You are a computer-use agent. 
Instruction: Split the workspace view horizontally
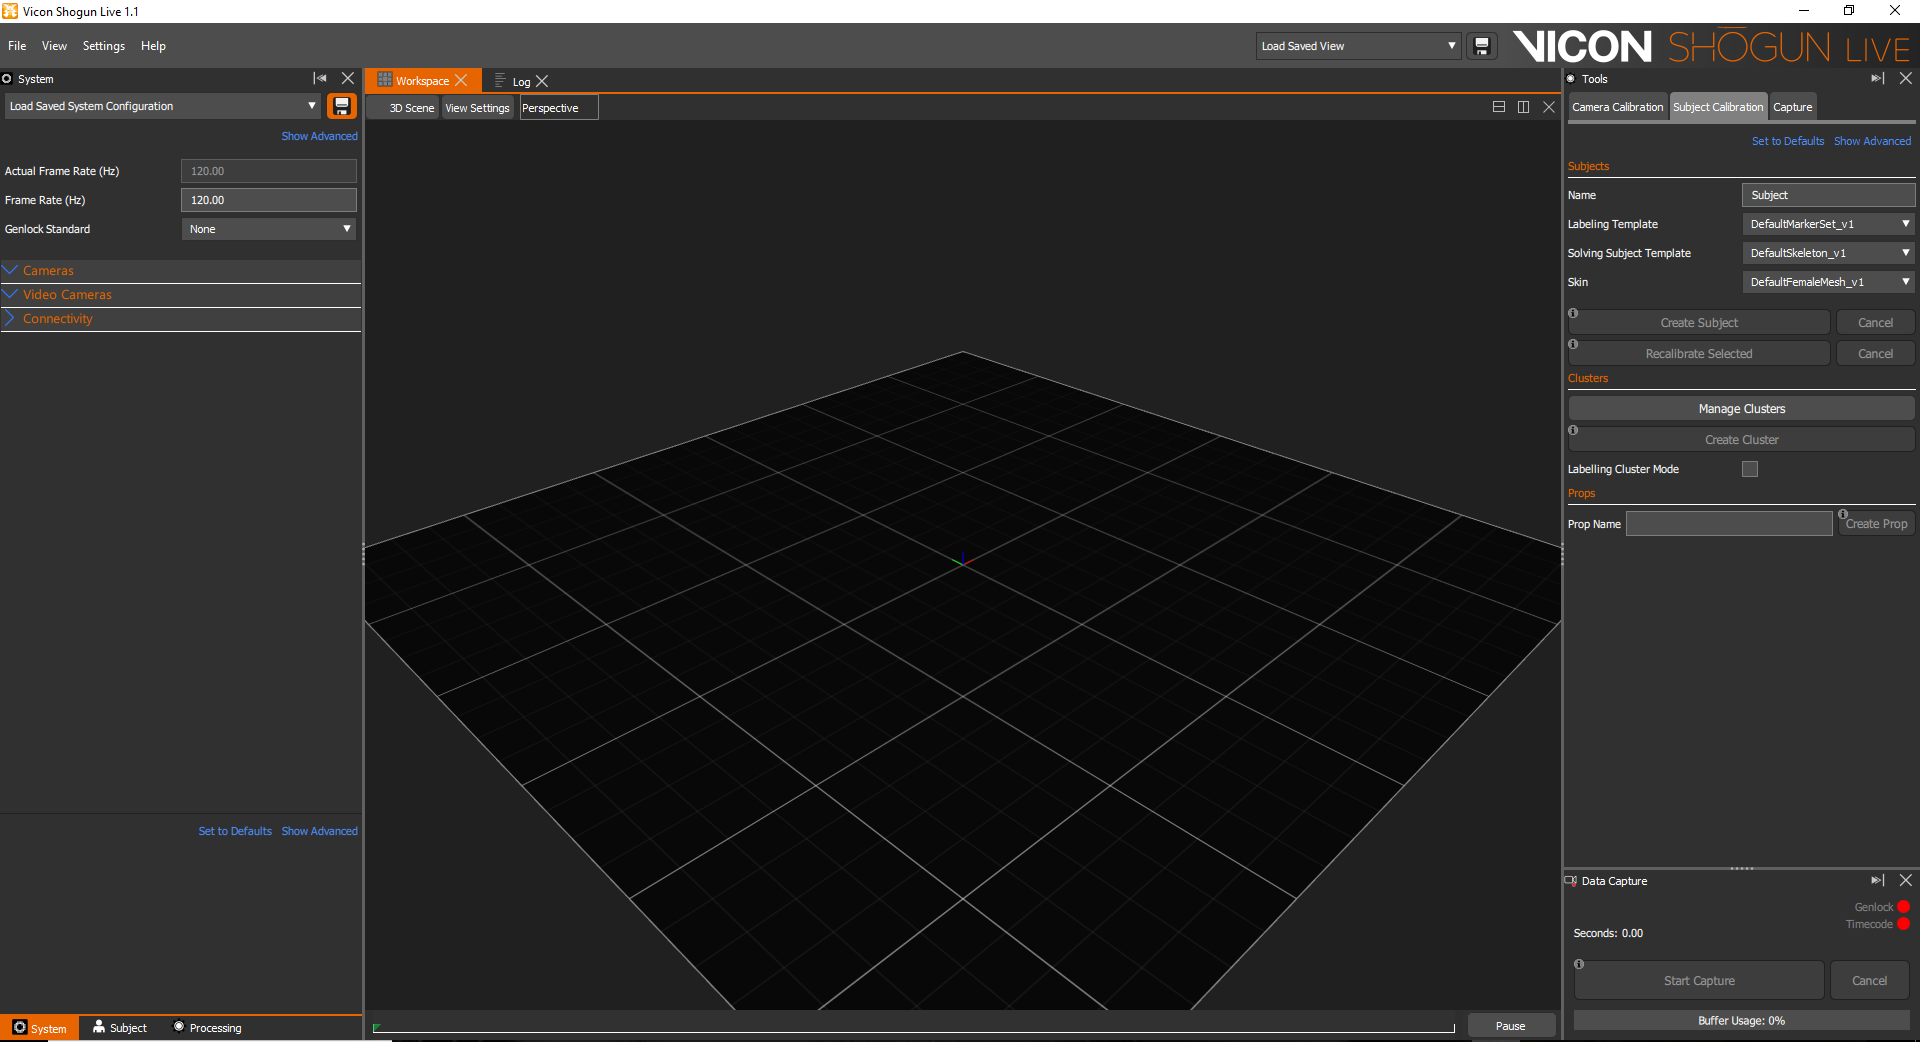pyautogui.click(x=1498, y=107)
